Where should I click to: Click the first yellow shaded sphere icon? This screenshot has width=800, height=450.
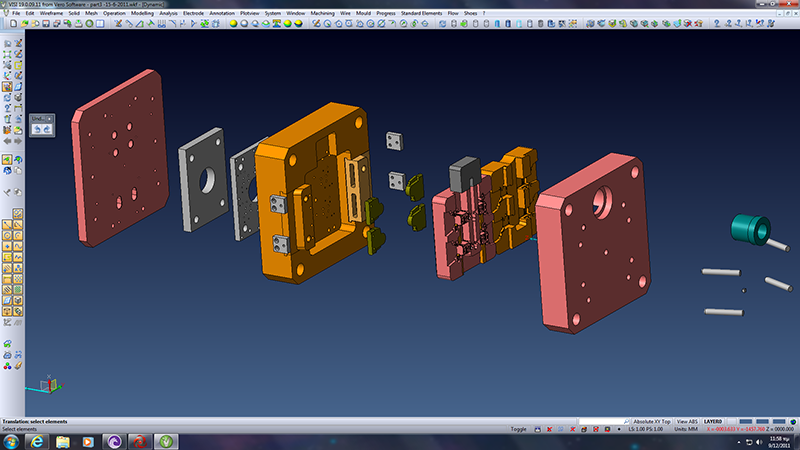point(233,22)
